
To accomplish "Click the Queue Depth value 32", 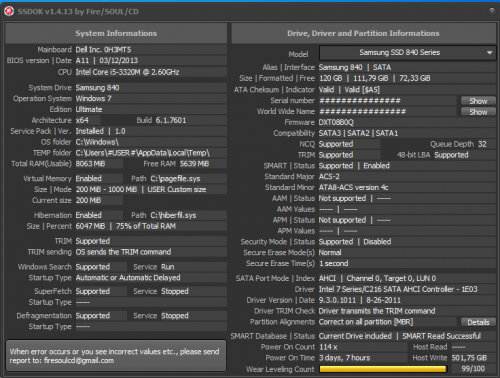I will click(x=482, y=144).
